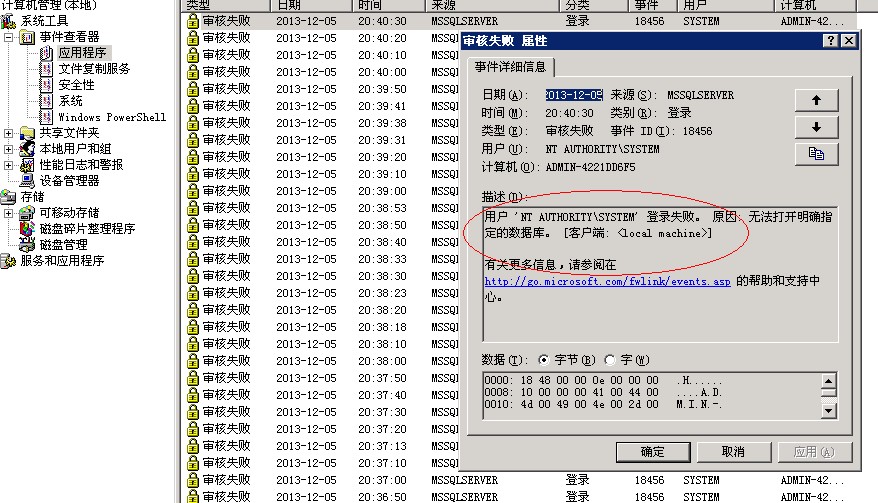Open the 安全性 event log
Image resolution: width=878 pixels, height=503 pixels.
point(76,85)
